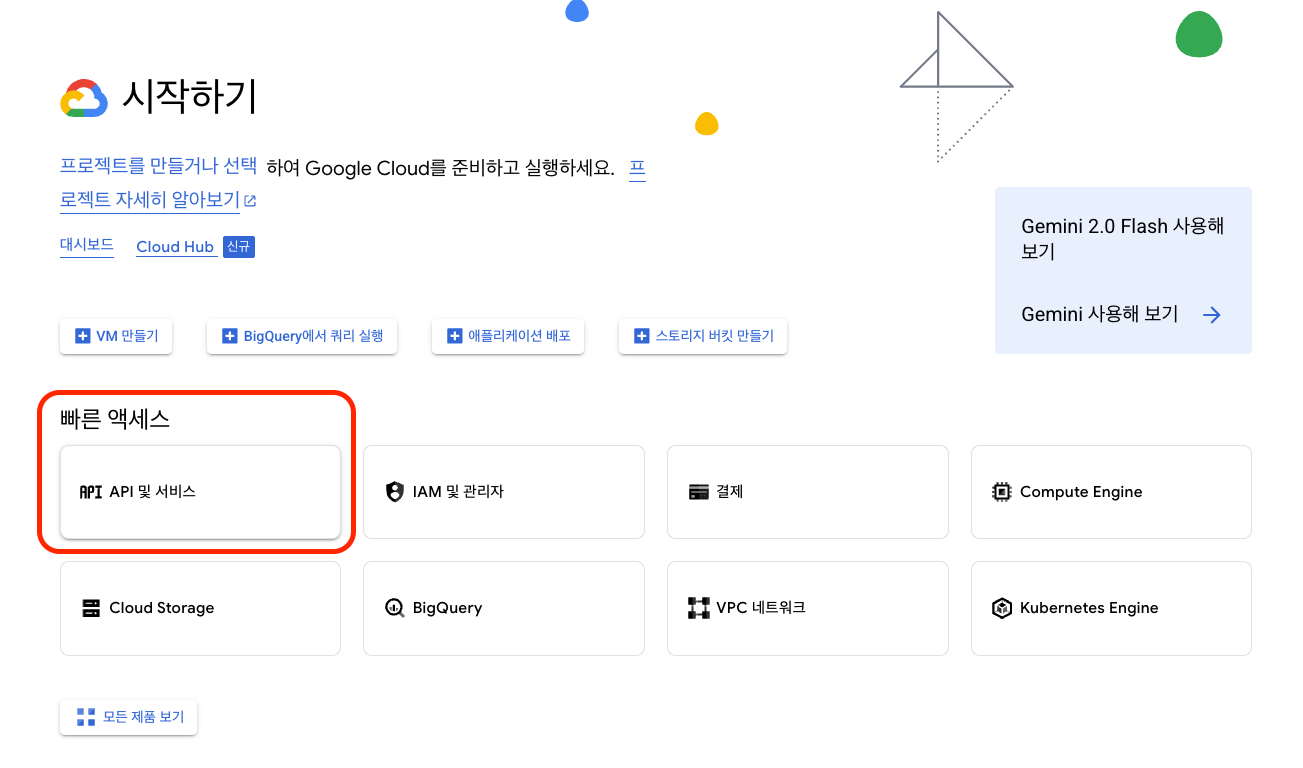Open the 프로젝트 자세히 알아보기 link
The width and height of the screenshot is (1303, 768).
[x=150, y=199]
